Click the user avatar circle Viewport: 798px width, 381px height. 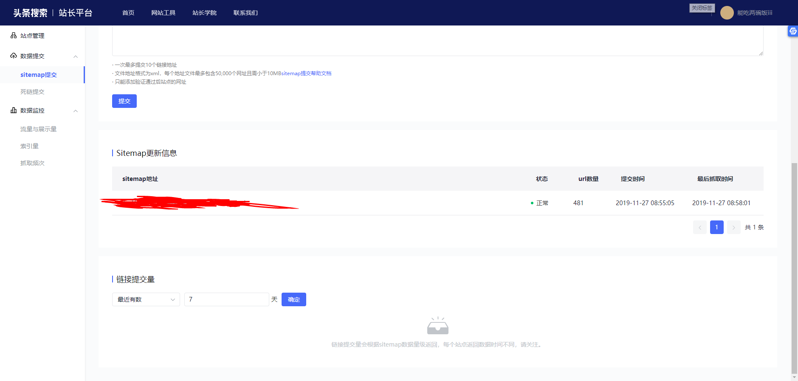[727, 13]
